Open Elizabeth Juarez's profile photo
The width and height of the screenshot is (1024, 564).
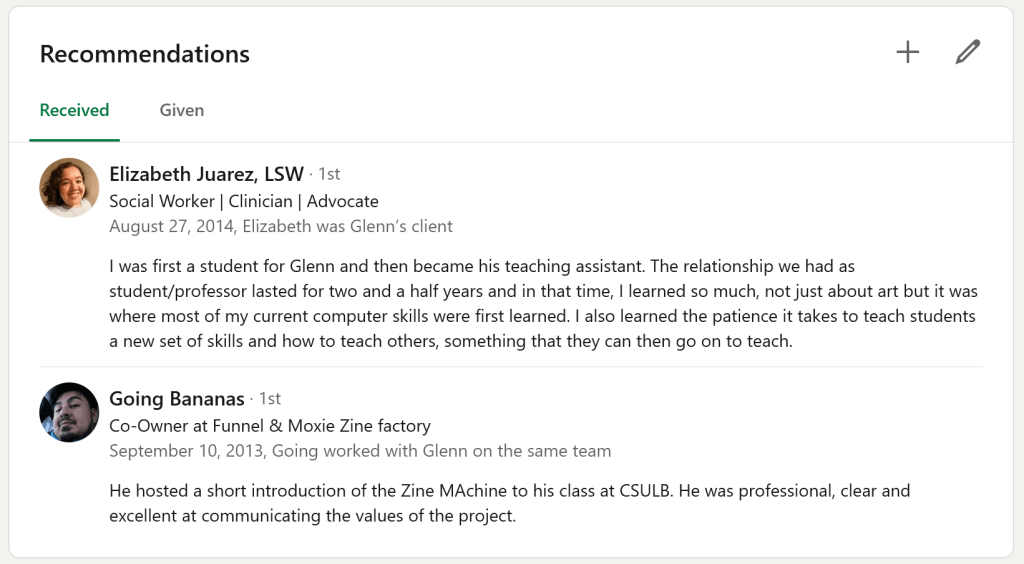pos(69,188)
